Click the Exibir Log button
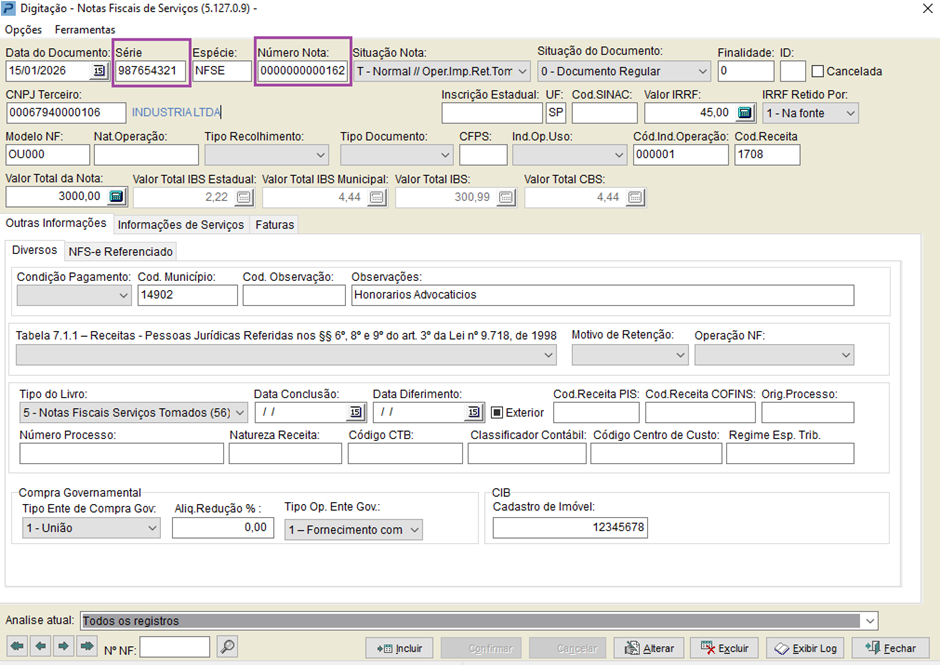940x665 pixels. [805, 648]
